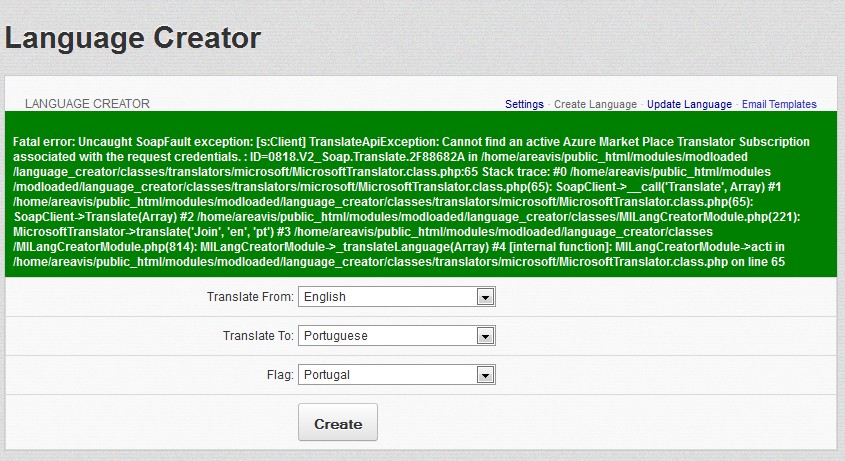
Task: Select the Portugal value shown in Flag
Action: [x=327, y=375]
